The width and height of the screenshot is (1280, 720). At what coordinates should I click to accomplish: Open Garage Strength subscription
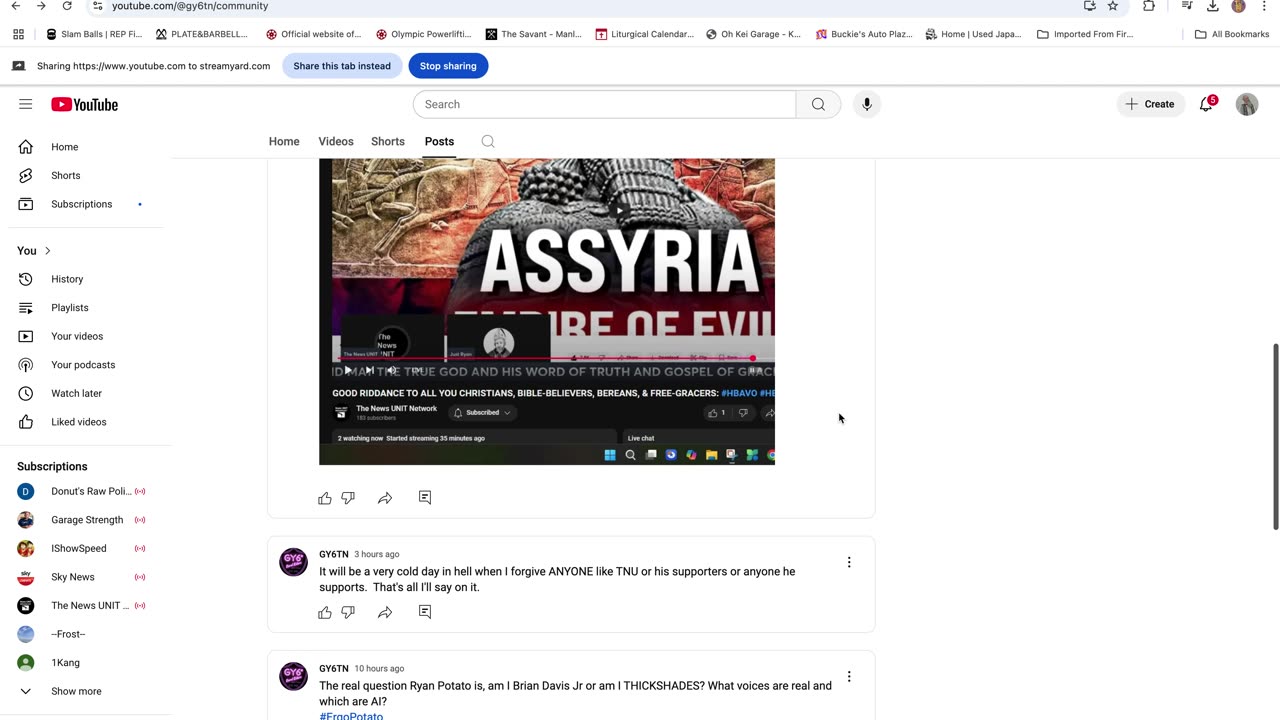[x=86, y=520]
